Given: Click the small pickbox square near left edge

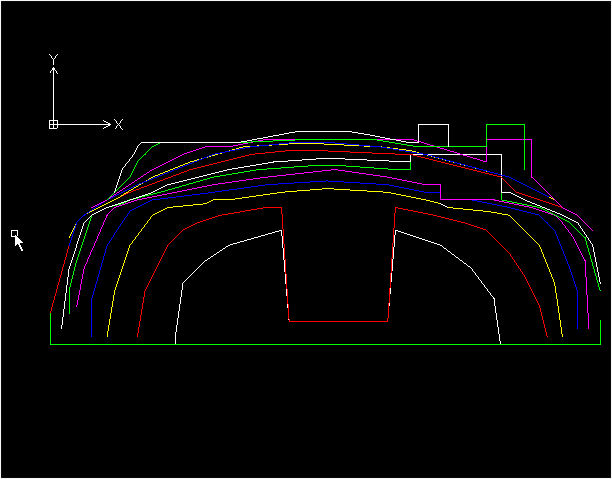Looking at the screenshot, I should (14, 233).
